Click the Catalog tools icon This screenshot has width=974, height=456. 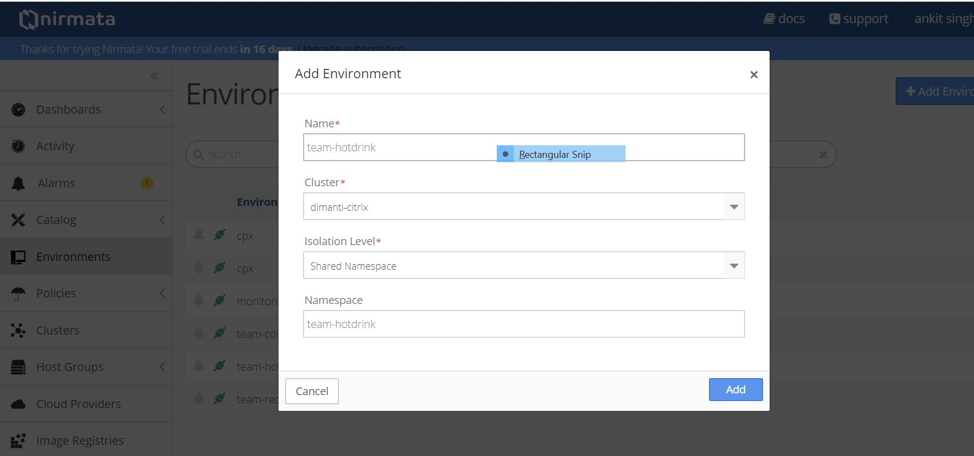(x=18, y=220)
